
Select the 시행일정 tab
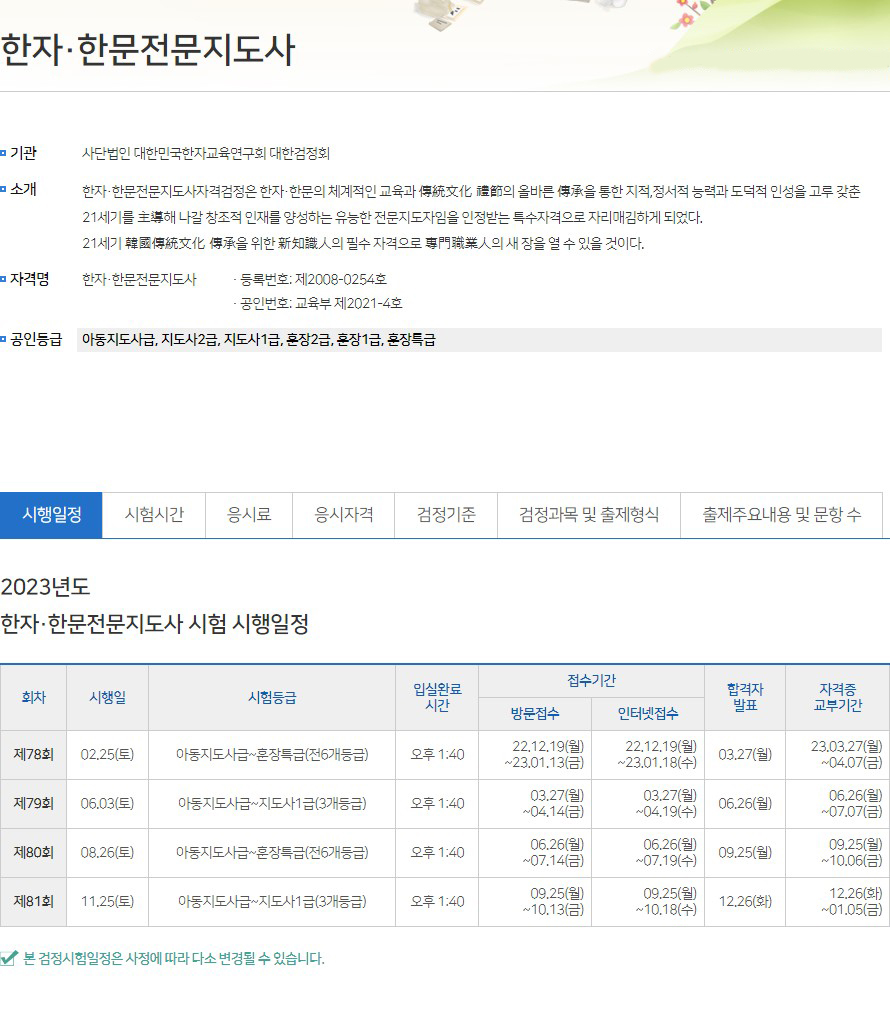coord(51,515)
